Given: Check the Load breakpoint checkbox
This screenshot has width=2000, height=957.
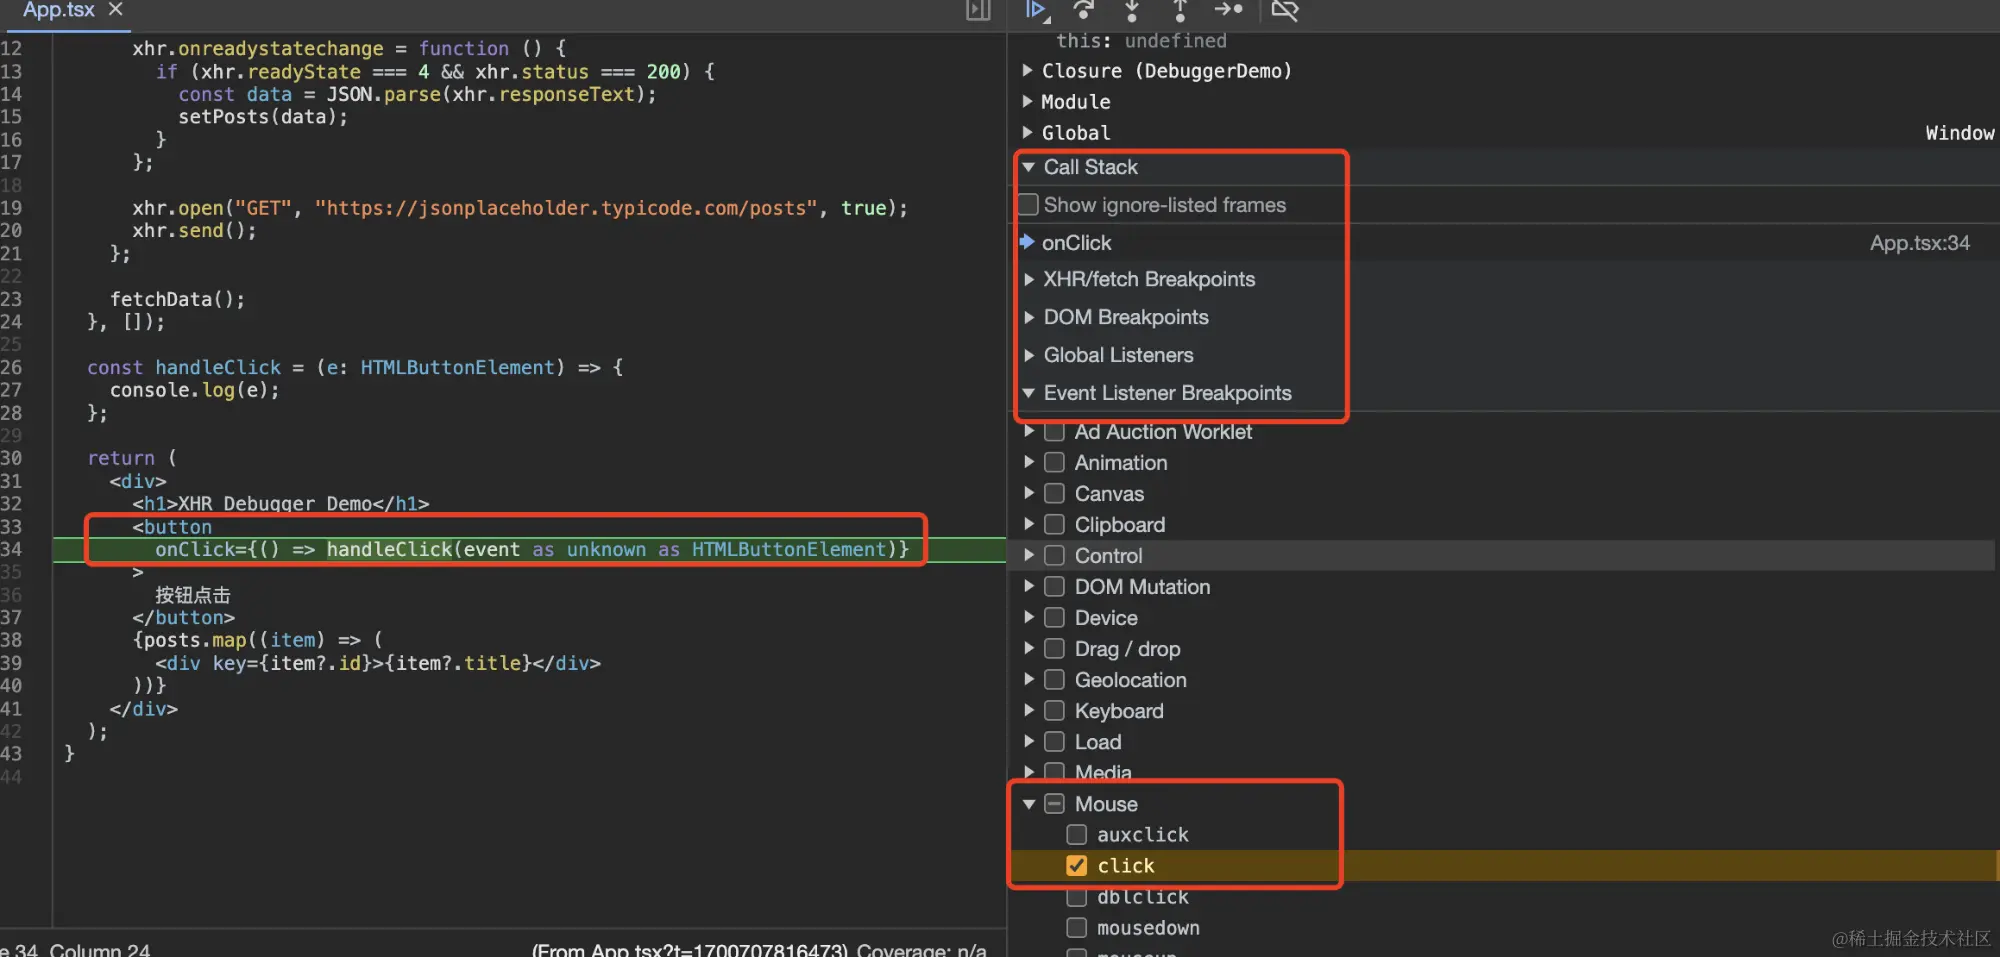Looking at the screenshot, I should click(1054, 742).
